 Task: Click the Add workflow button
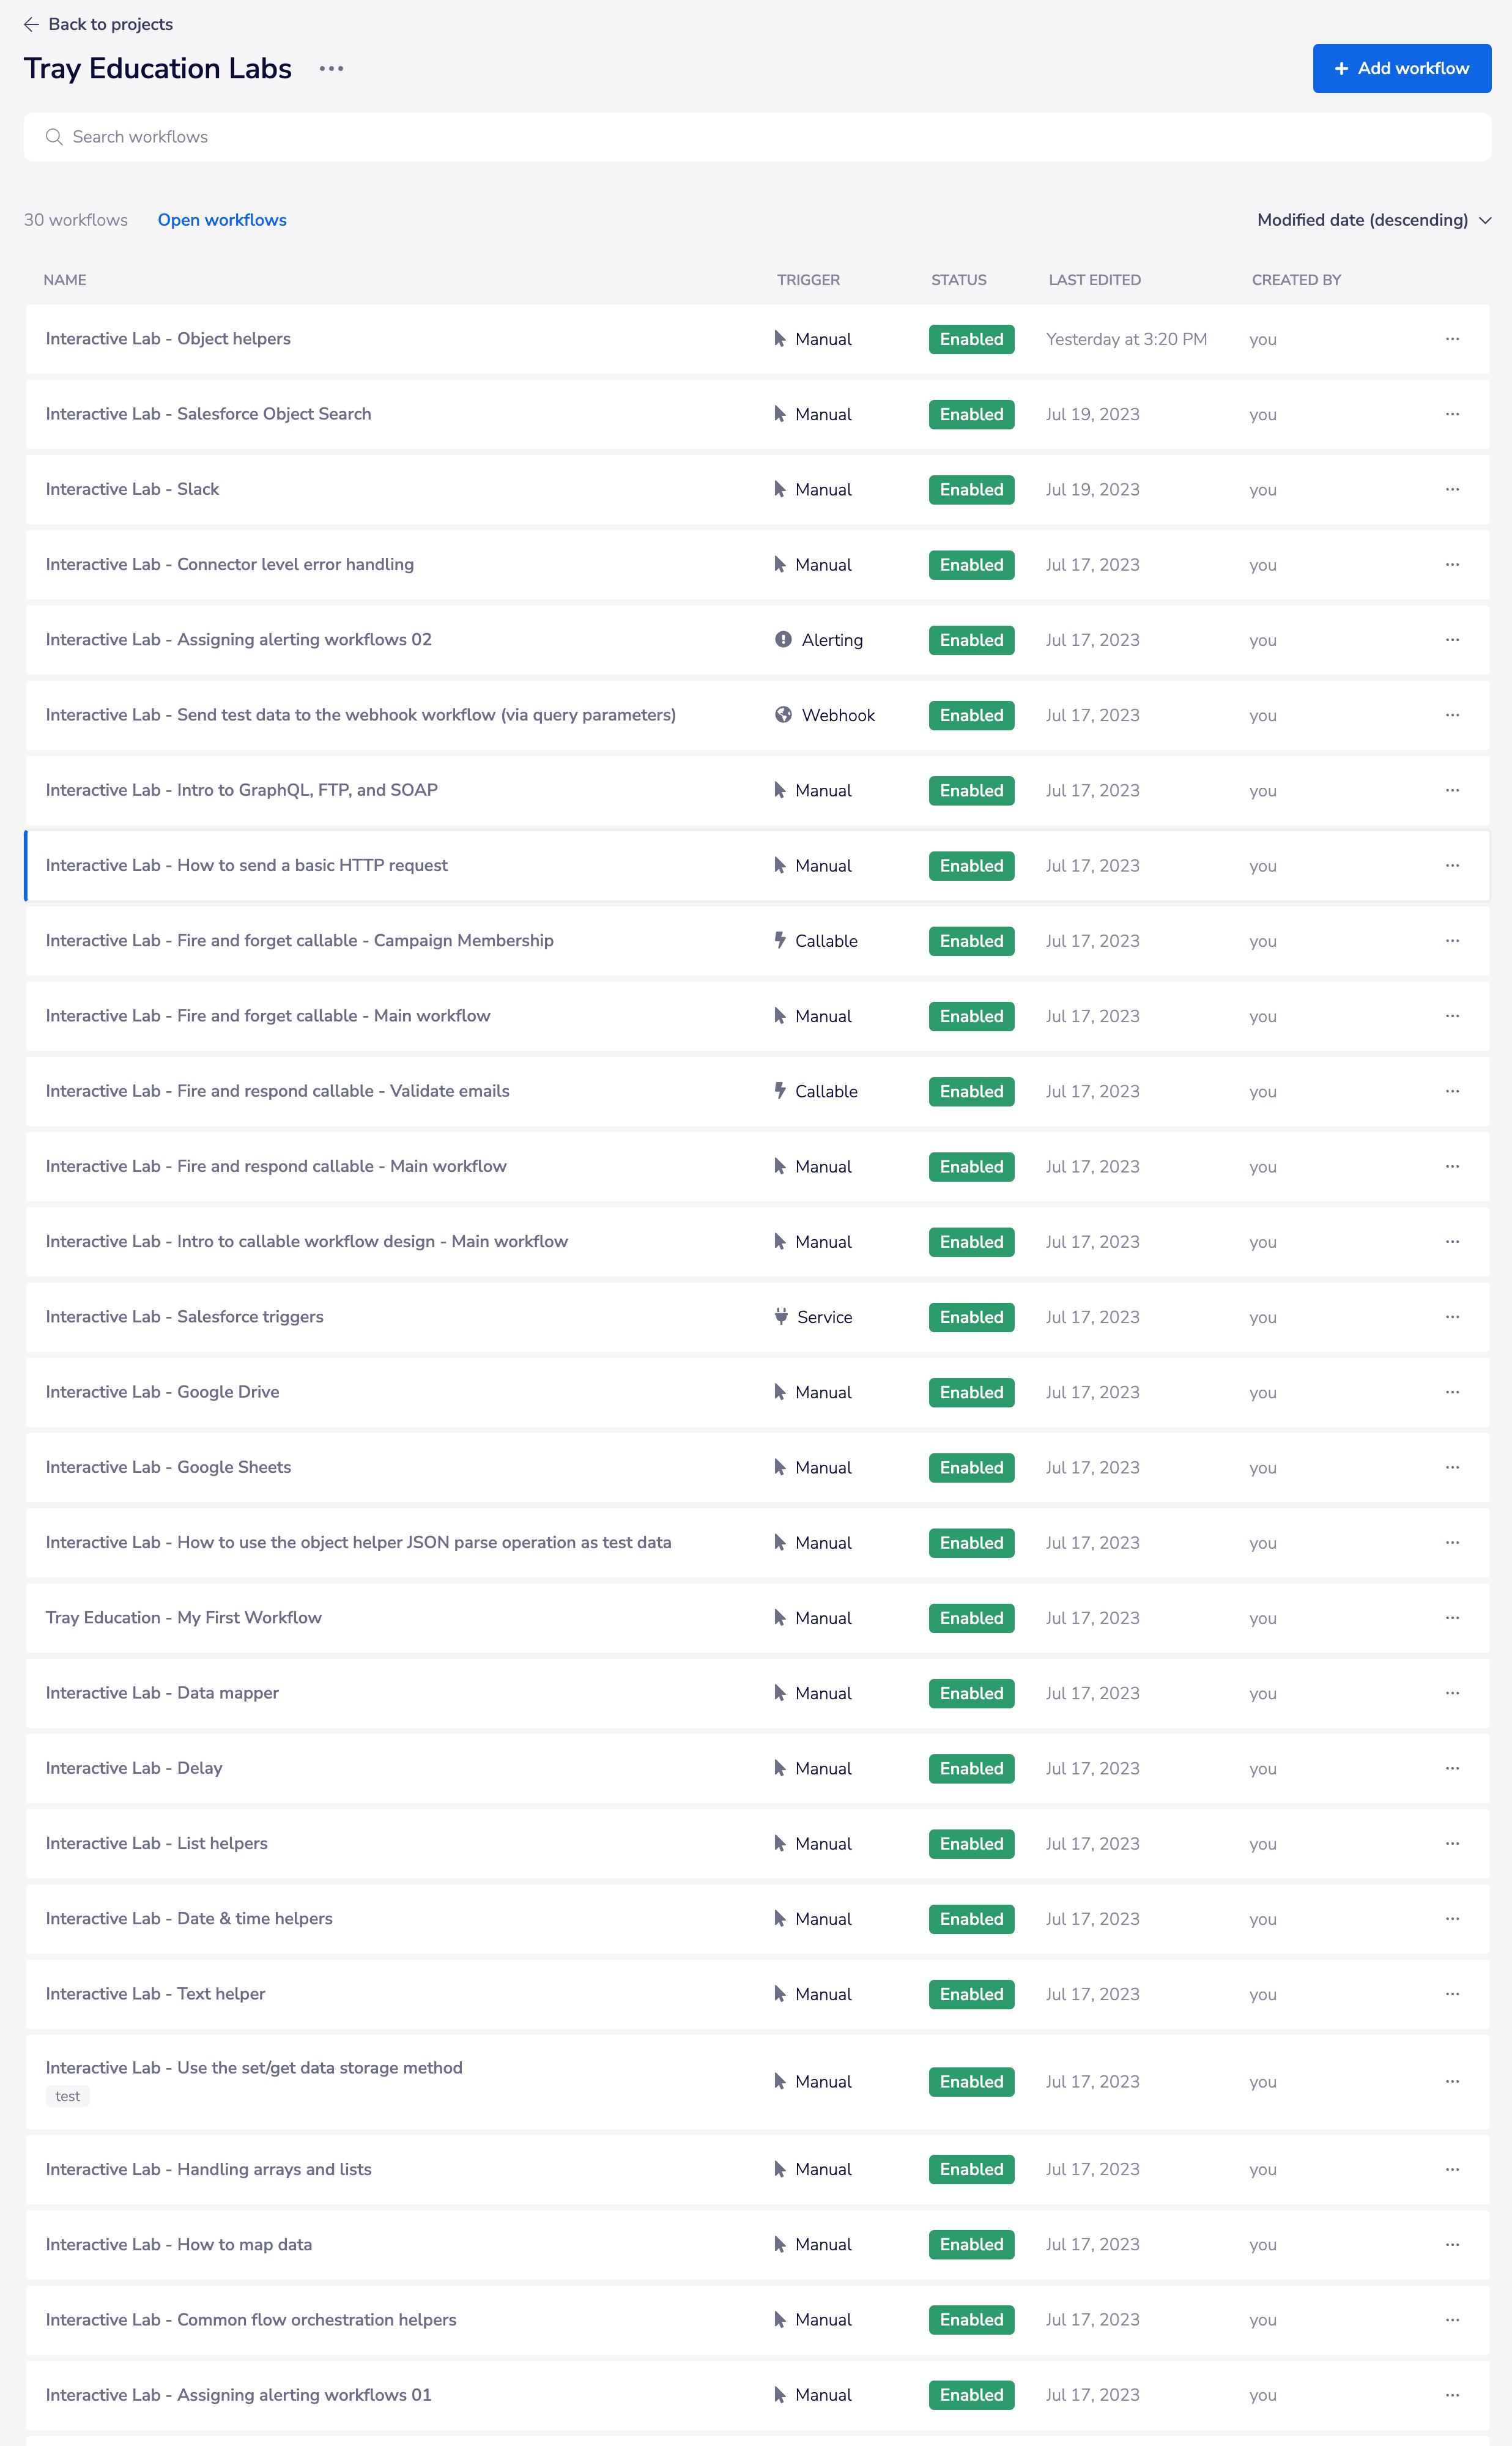(x=1401, y=68)
